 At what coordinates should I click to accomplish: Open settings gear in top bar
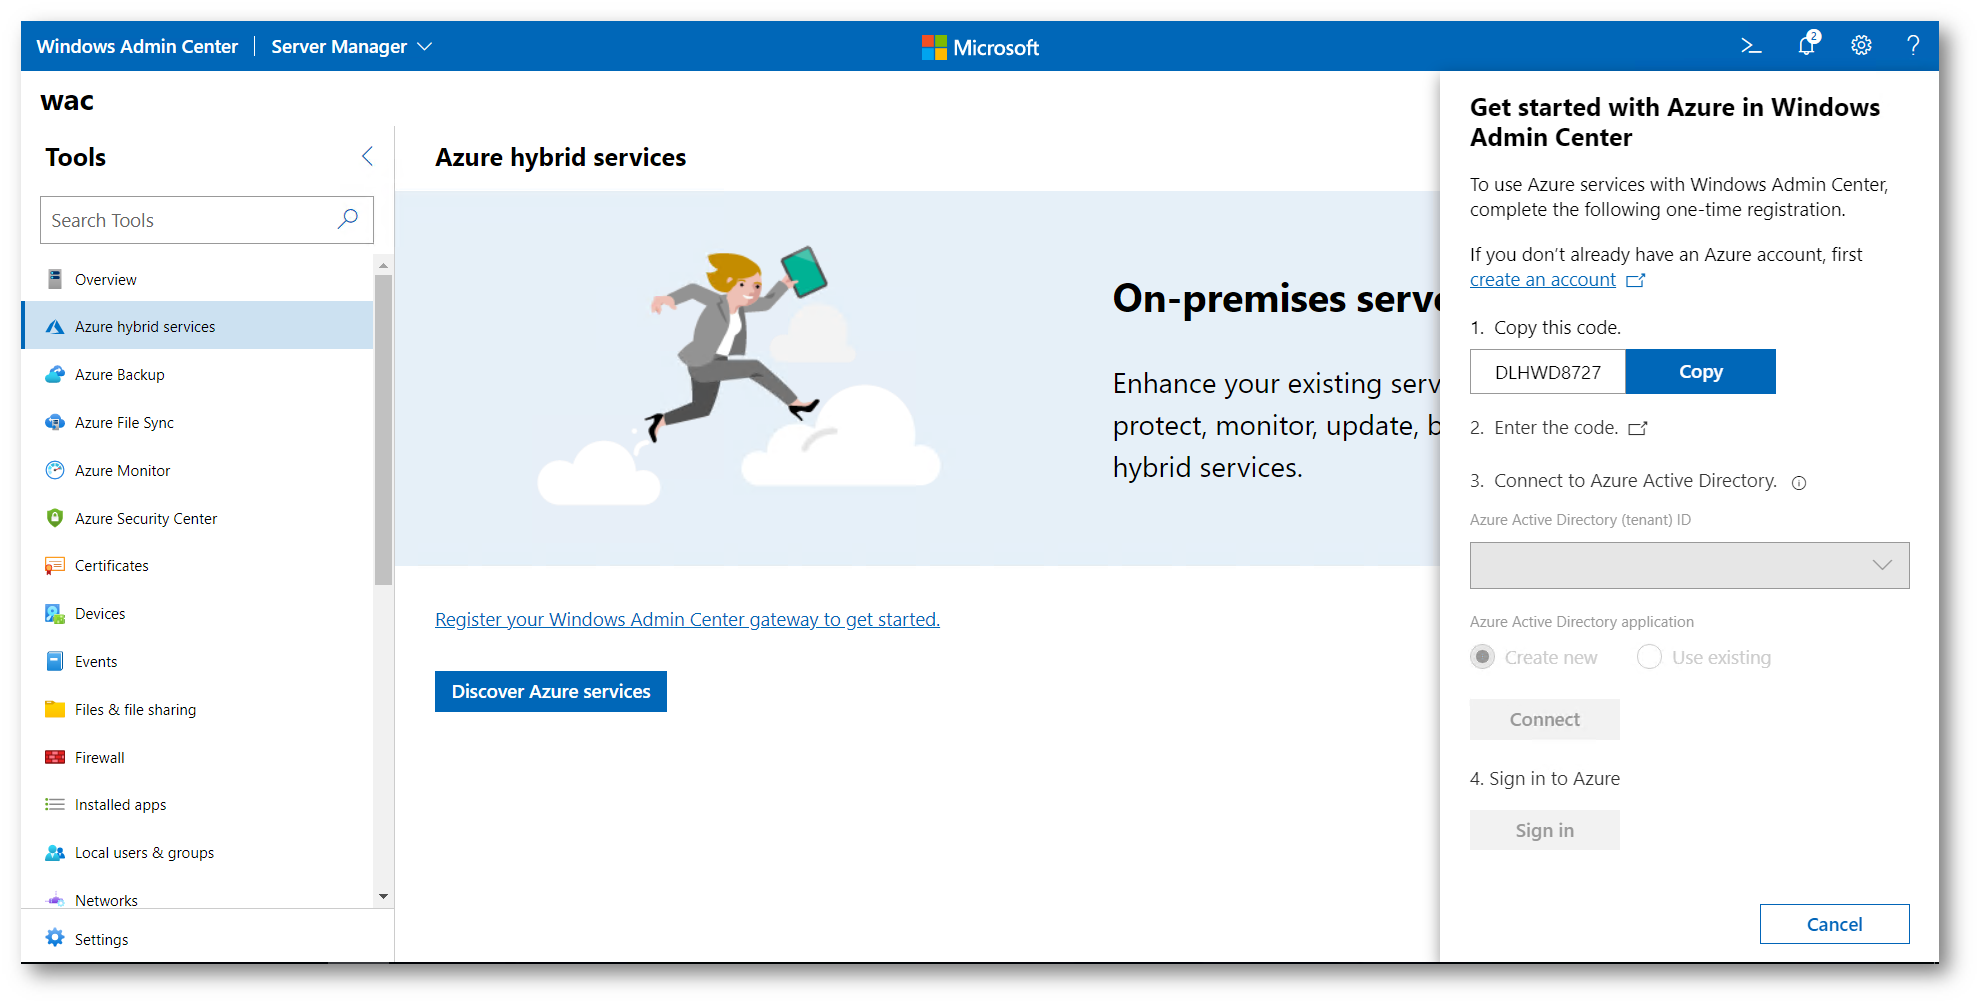[1861, 46]
